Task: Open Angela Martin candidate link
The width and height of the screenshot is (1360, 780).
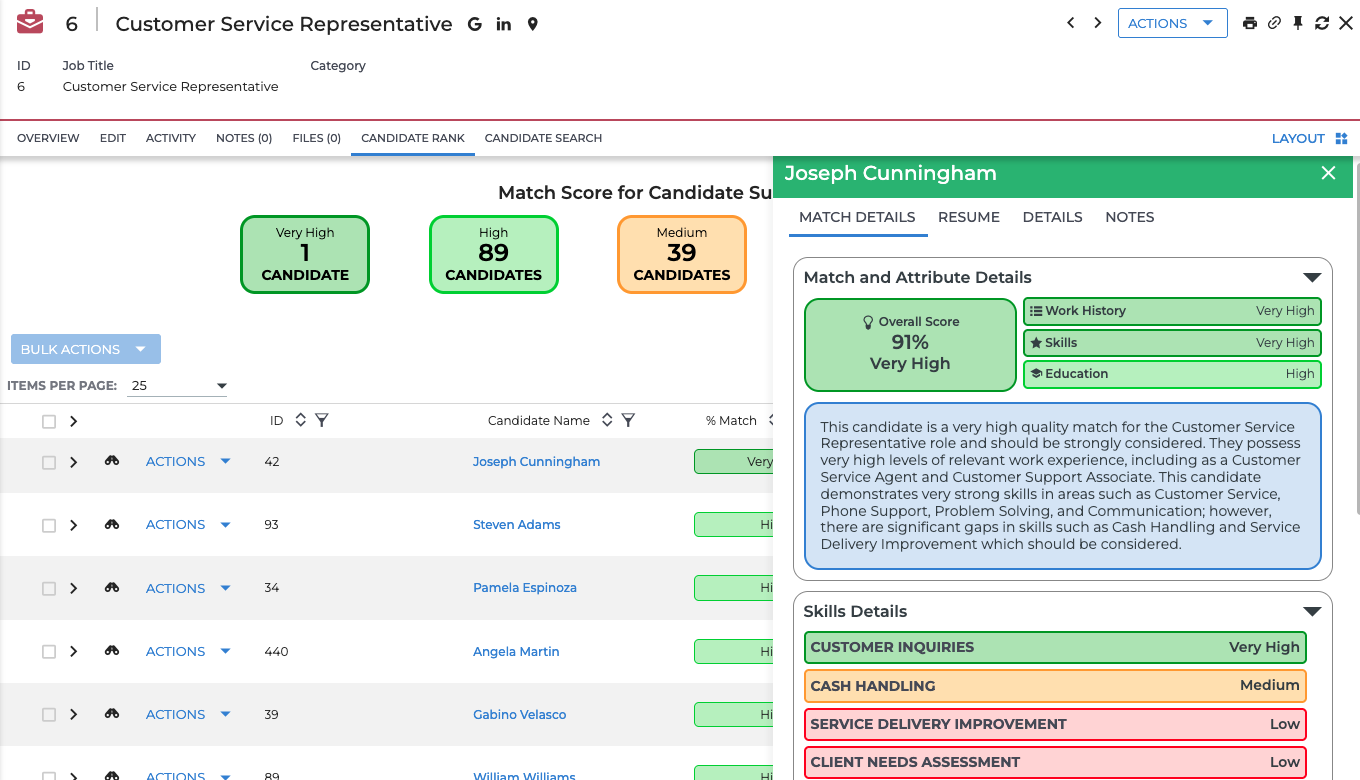Action: tap(516, 651)
